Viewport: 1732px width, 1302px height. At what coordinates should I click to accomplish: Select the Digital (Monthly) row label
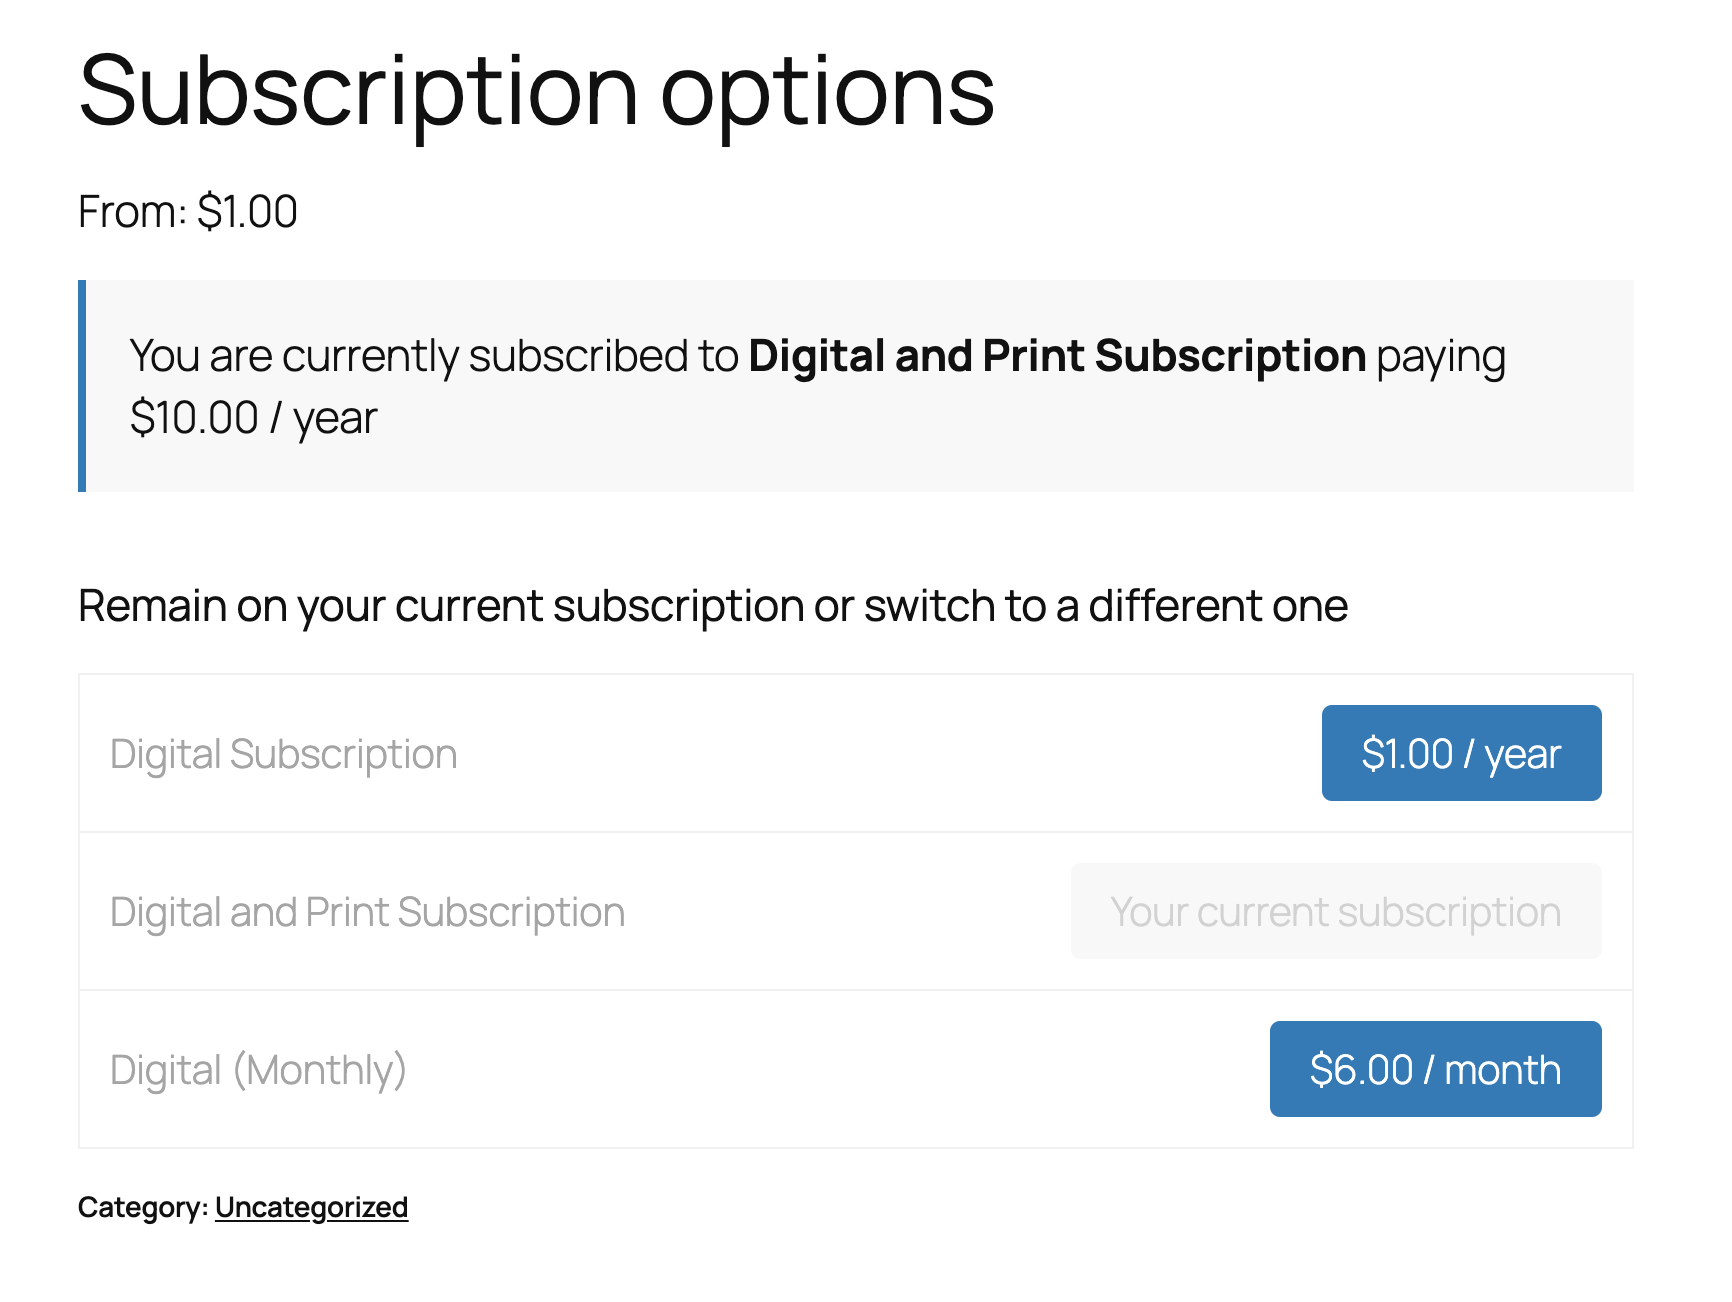tap(259, 1068)
